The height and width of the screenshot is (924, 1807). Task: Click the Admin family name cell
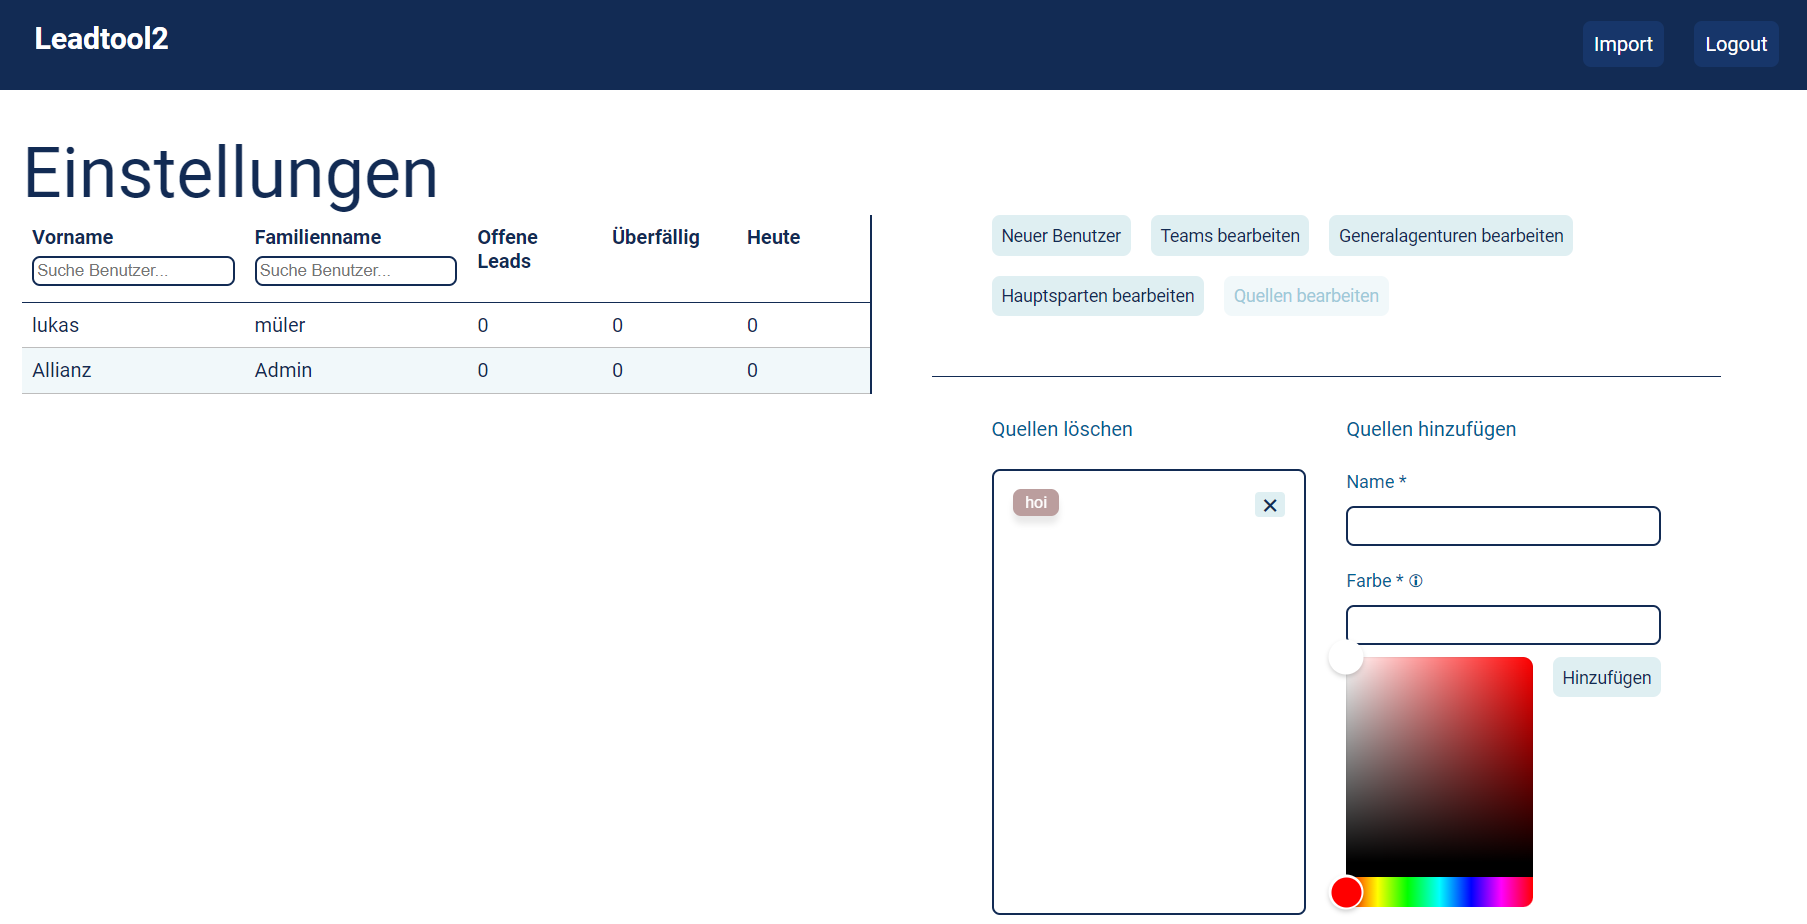click(283, 370)
